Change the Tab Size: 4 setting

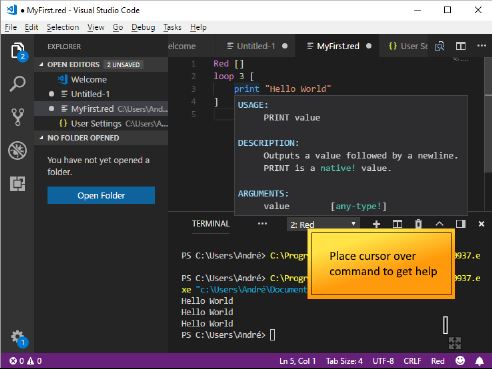click(x=344, y=361)
